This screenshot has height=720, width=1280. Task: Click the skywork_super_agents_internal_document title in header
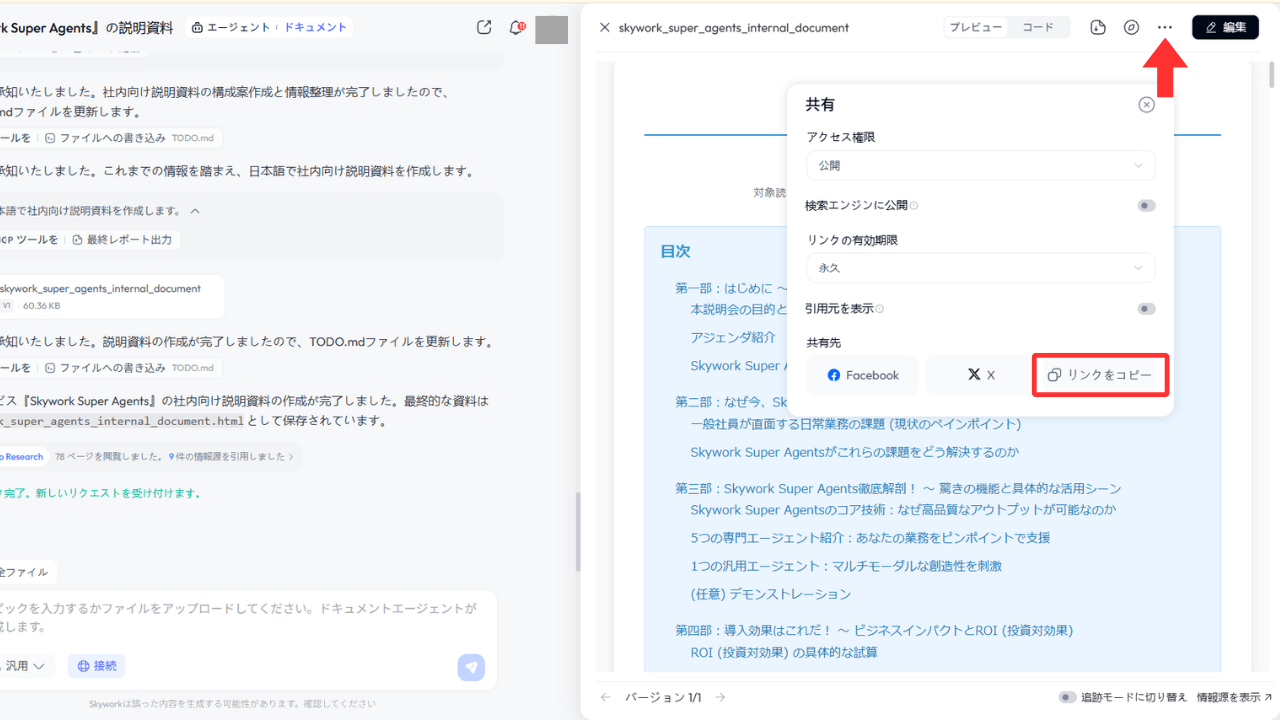pos(734,28)
